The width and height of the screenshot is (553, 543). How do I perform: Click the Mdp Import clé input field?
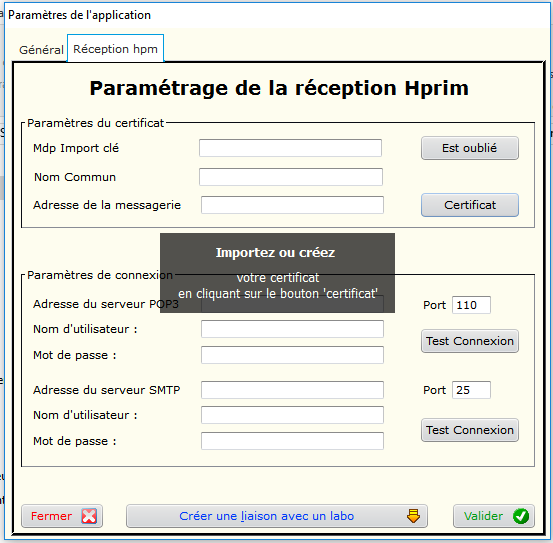290,148
